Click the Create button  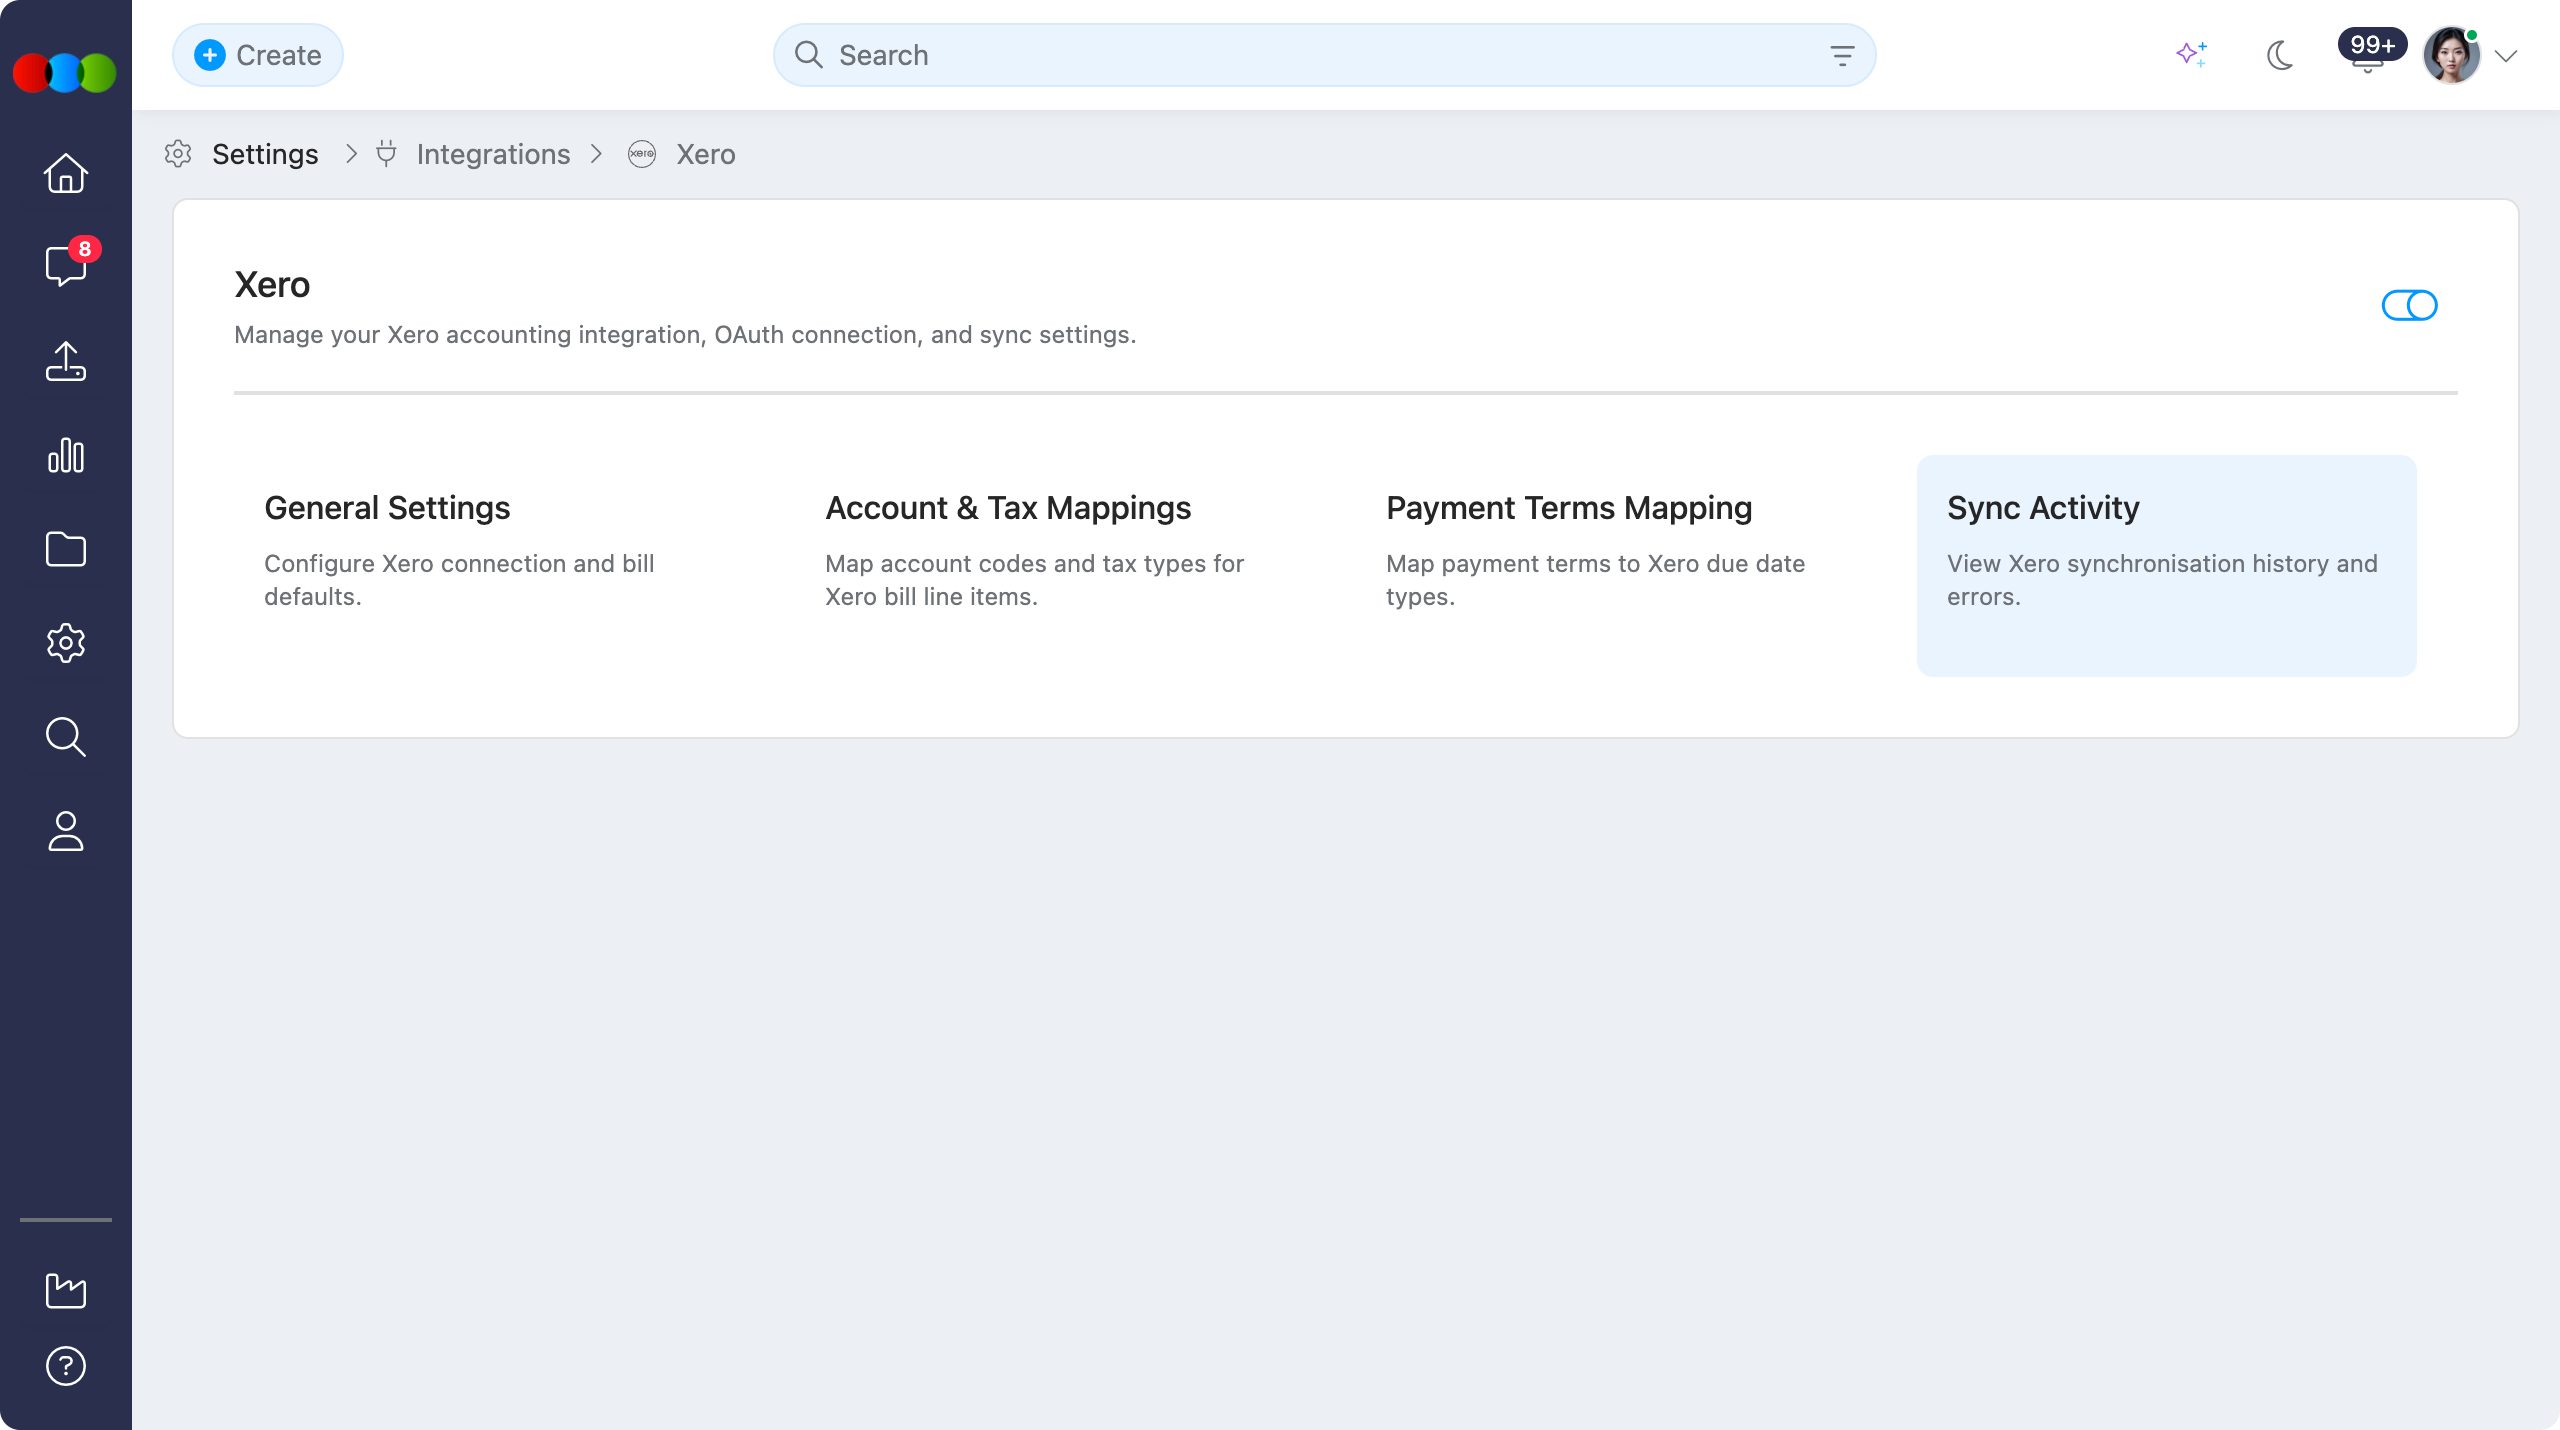coord(258,55)
